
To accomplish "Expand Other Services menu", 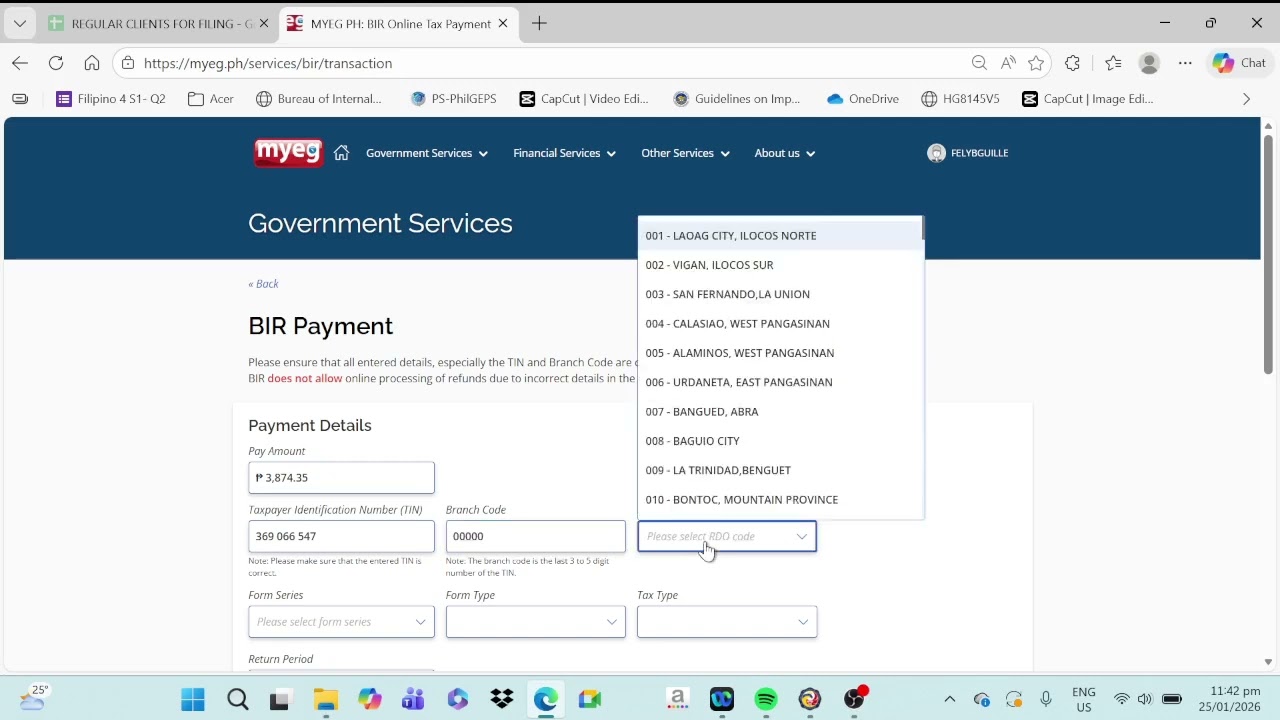I will click(x=685, y=153).
